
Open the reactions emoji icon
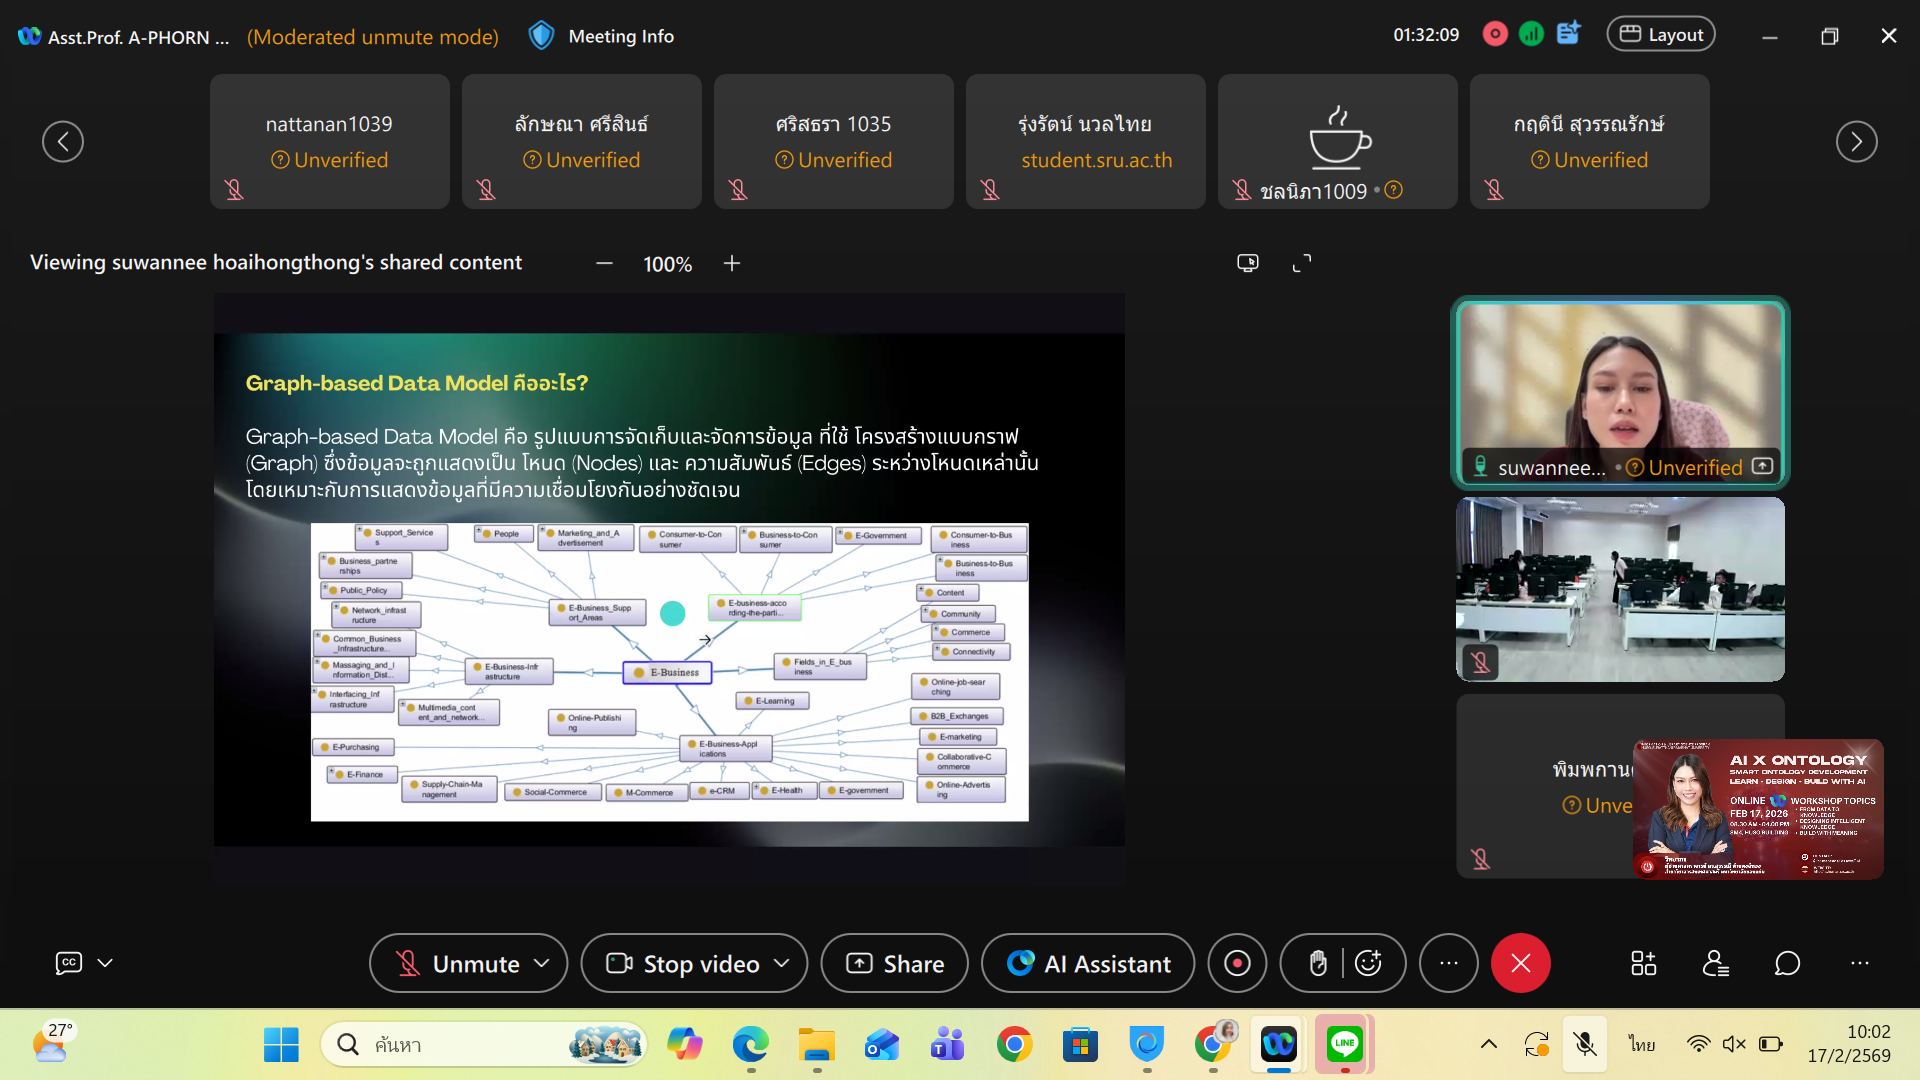pos(1368,963)
